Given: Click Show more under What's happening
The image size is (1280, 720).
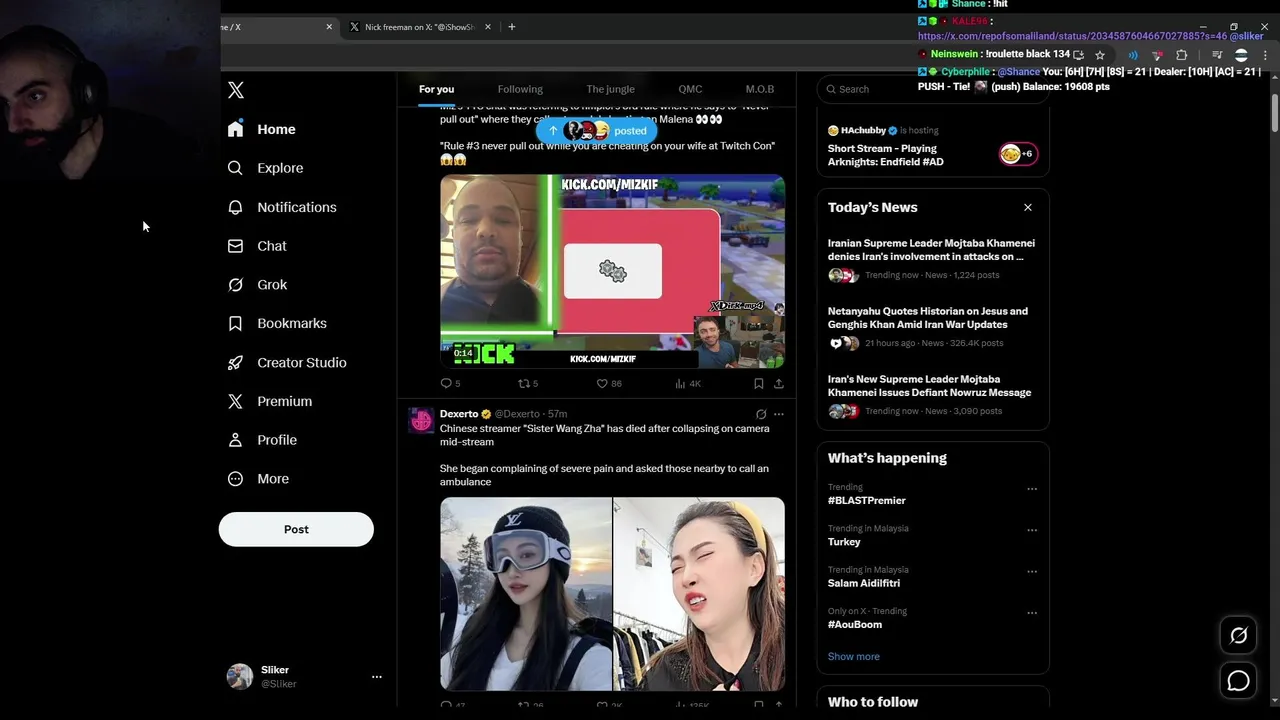Looking at the screenshot, I should click(854, 657).
